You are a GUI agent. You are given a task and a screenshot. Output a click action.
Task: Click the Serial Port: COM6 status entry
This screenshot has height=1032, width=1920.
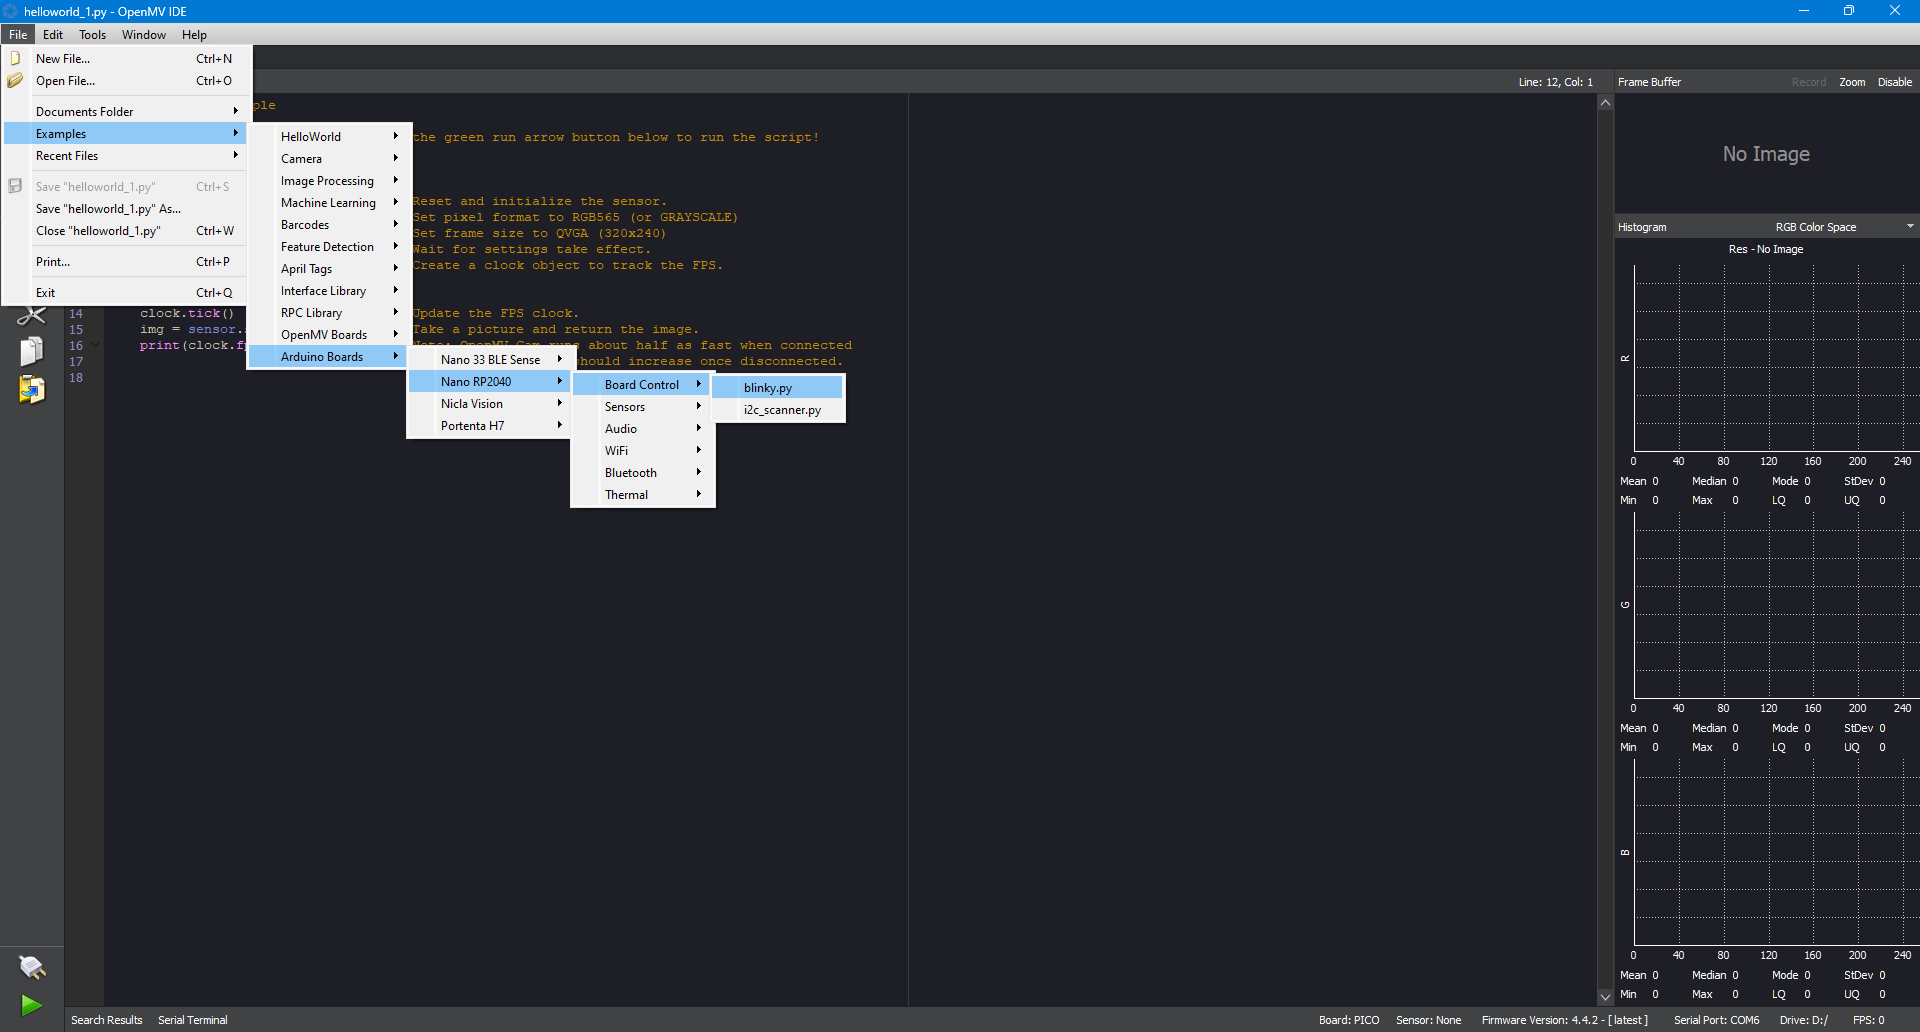click(1717, 1020)
